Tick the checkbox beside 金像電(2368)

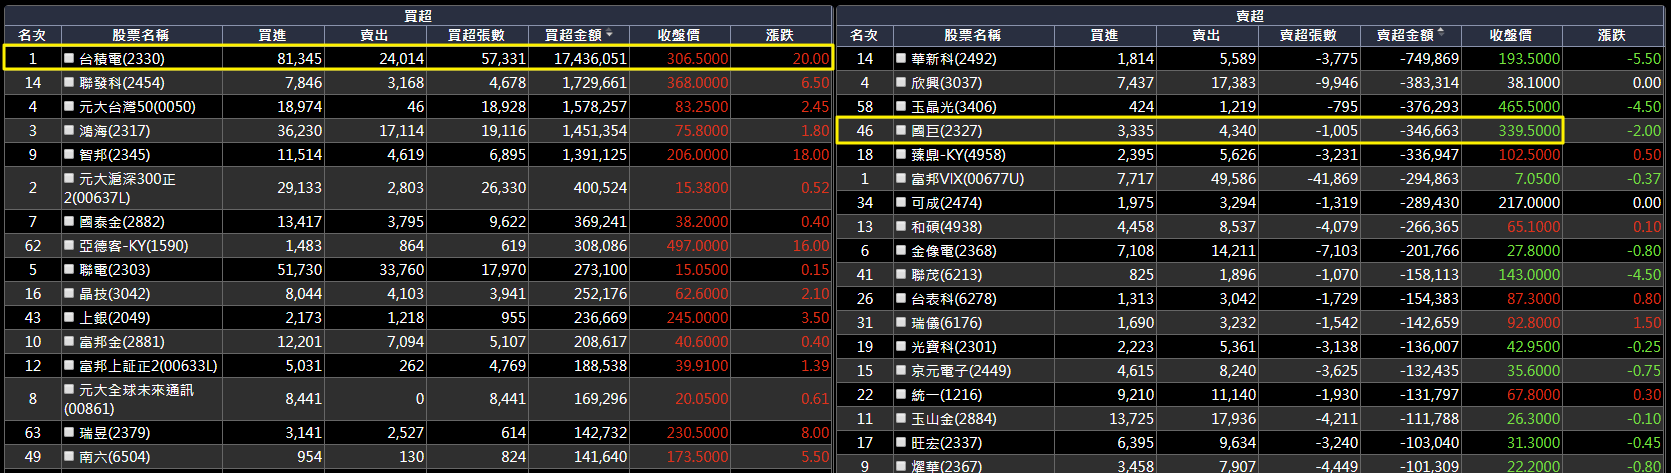pos(901,251)
